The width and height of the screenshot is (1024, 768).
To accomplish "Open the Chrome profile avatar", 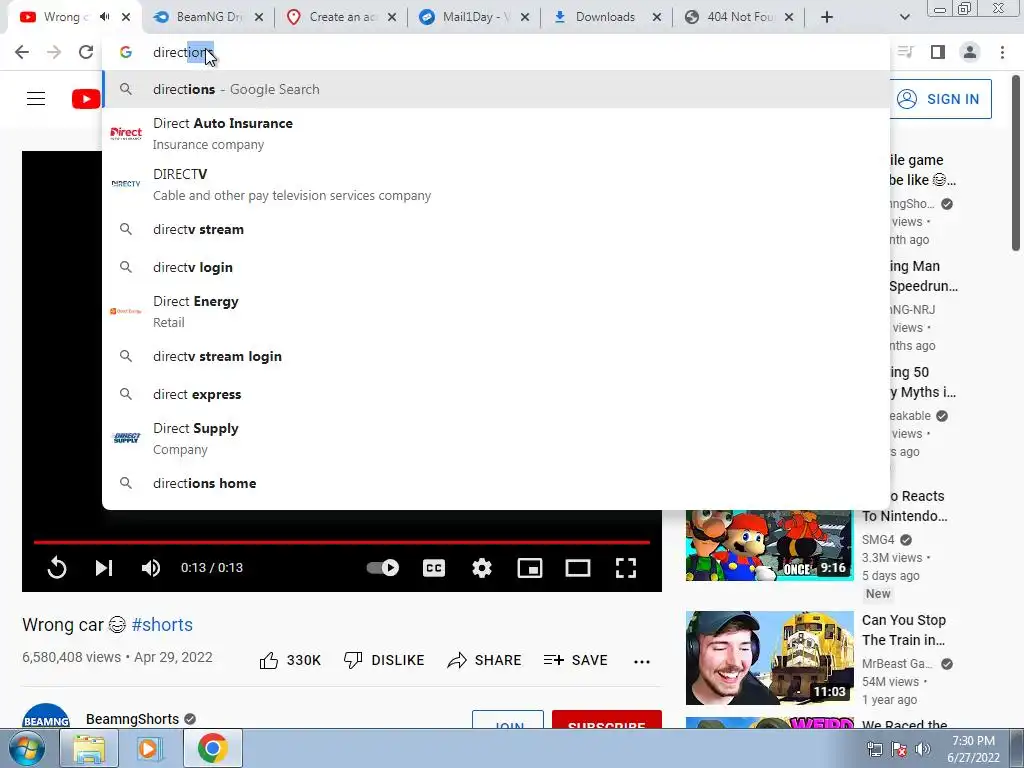I will coord(970,52).
